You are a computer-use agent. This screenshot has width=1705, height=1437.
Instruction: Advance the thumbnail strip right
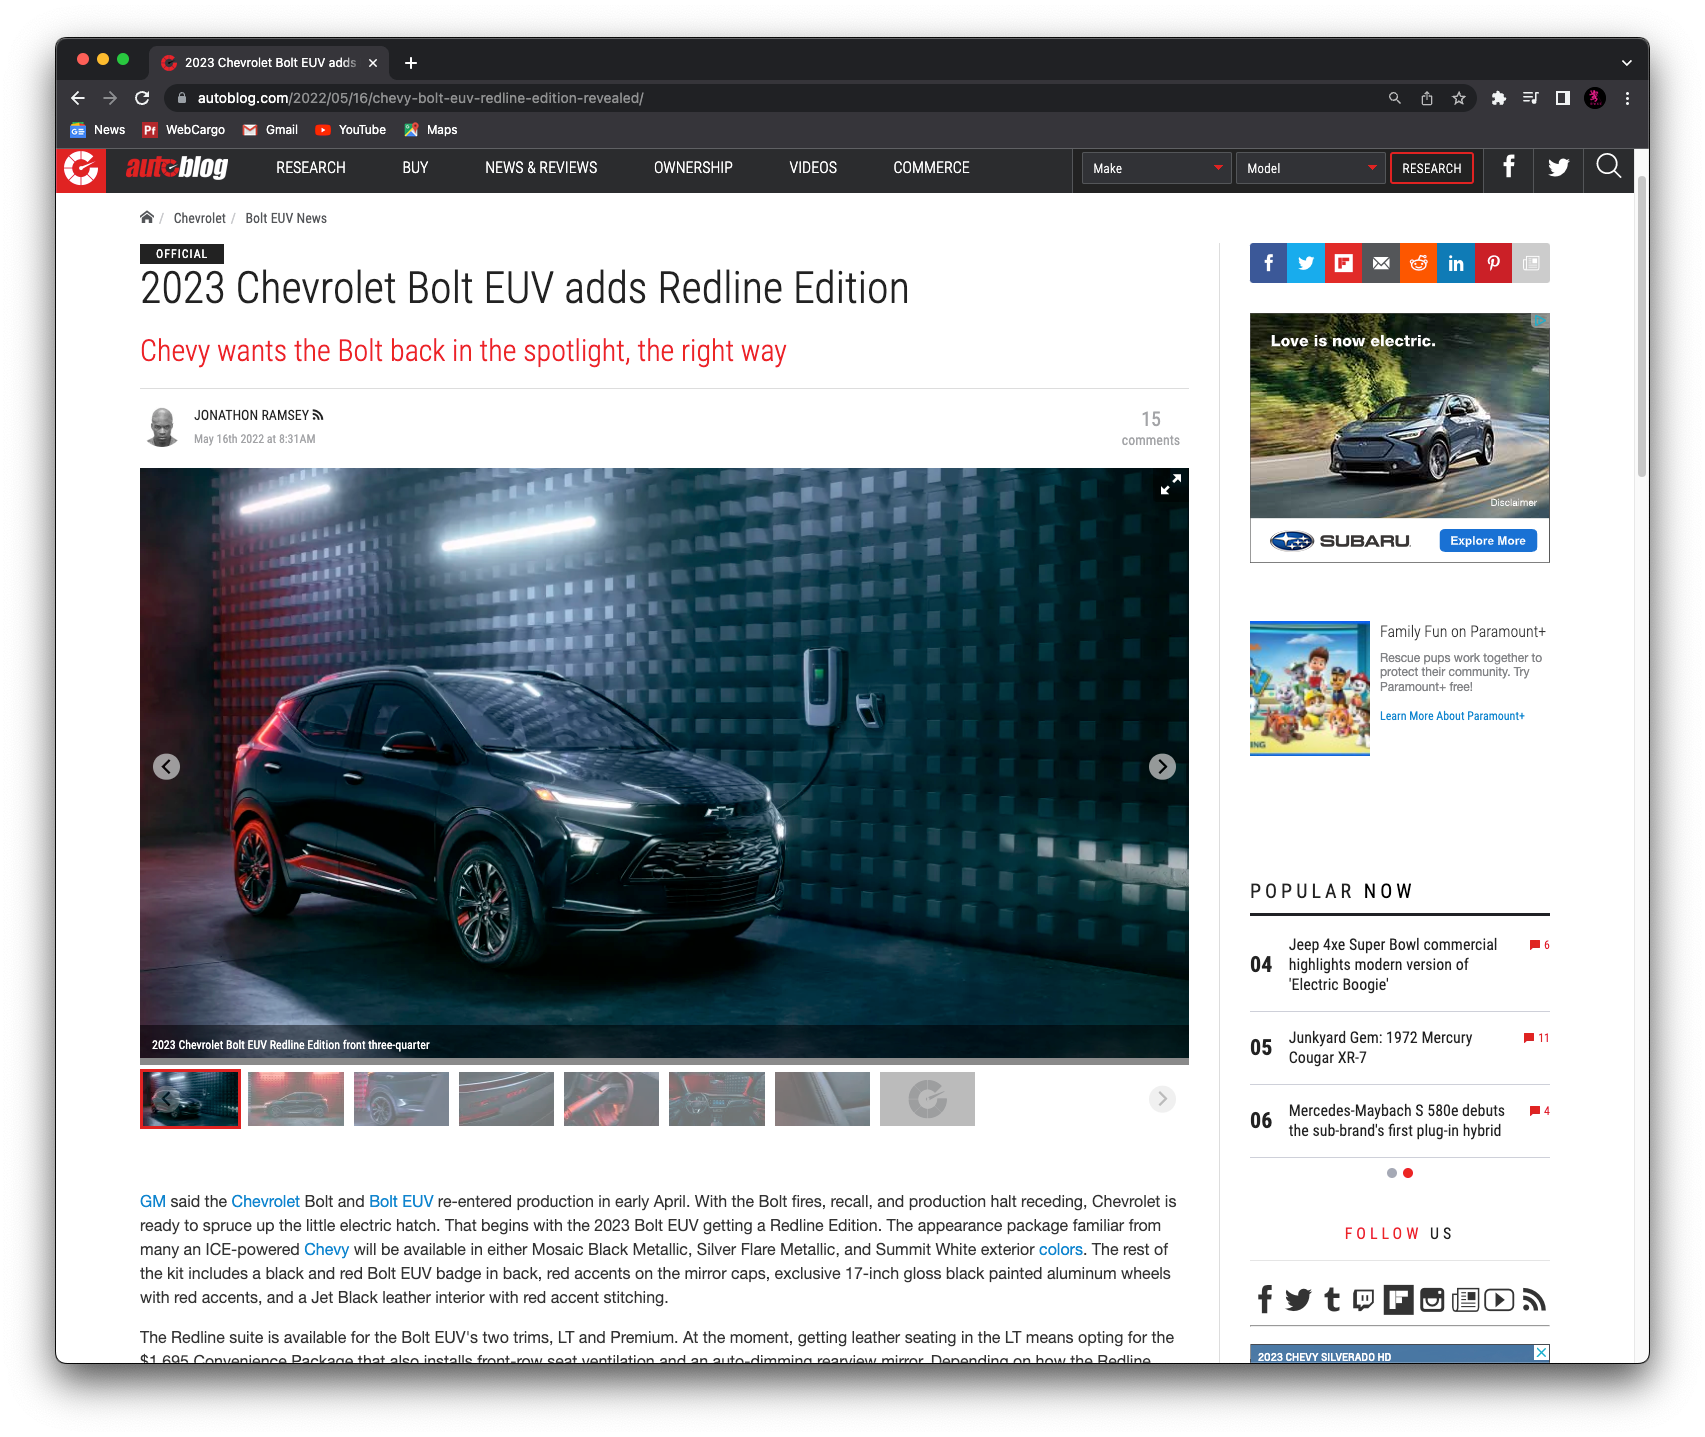pos(1161,1098)
